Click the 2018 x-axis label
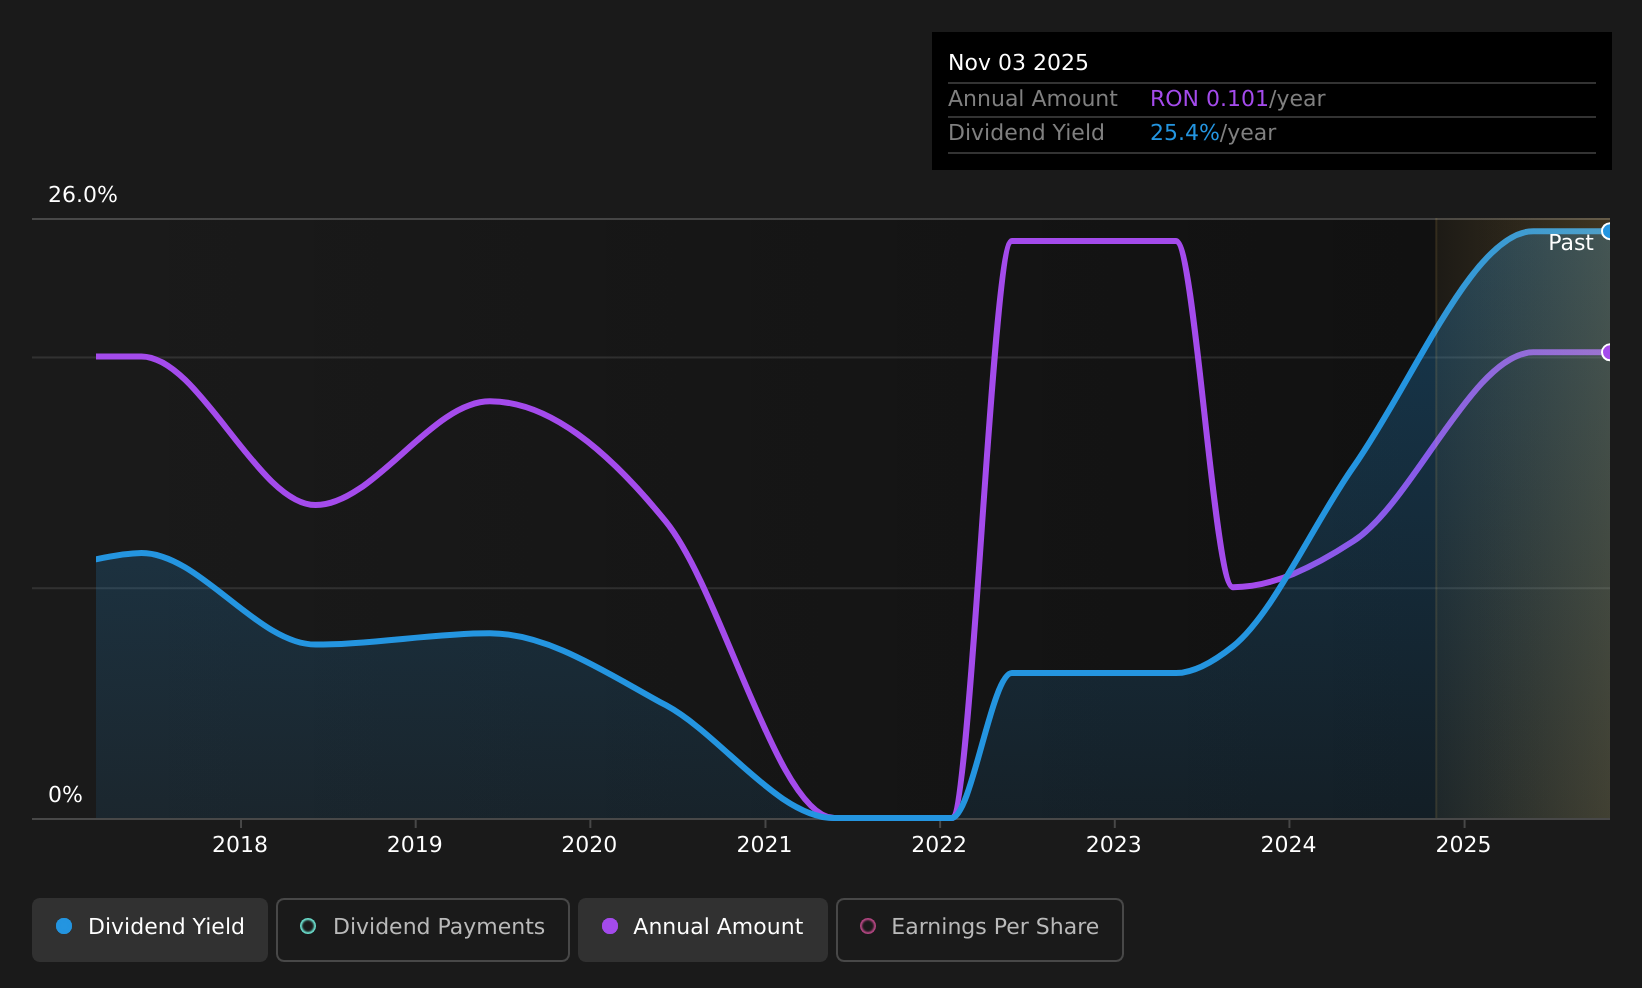 (240, 845)
